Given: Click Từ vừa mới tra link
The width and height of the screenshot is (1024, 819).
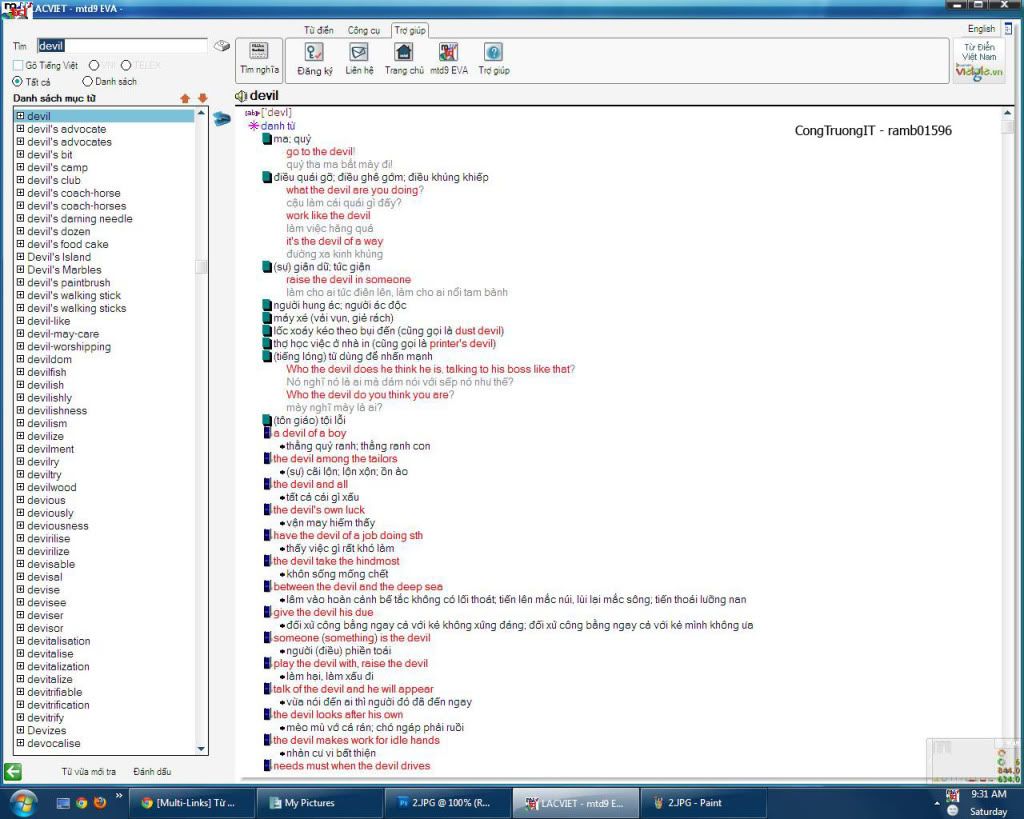Looking at the screenshot, I should [89, 772].
